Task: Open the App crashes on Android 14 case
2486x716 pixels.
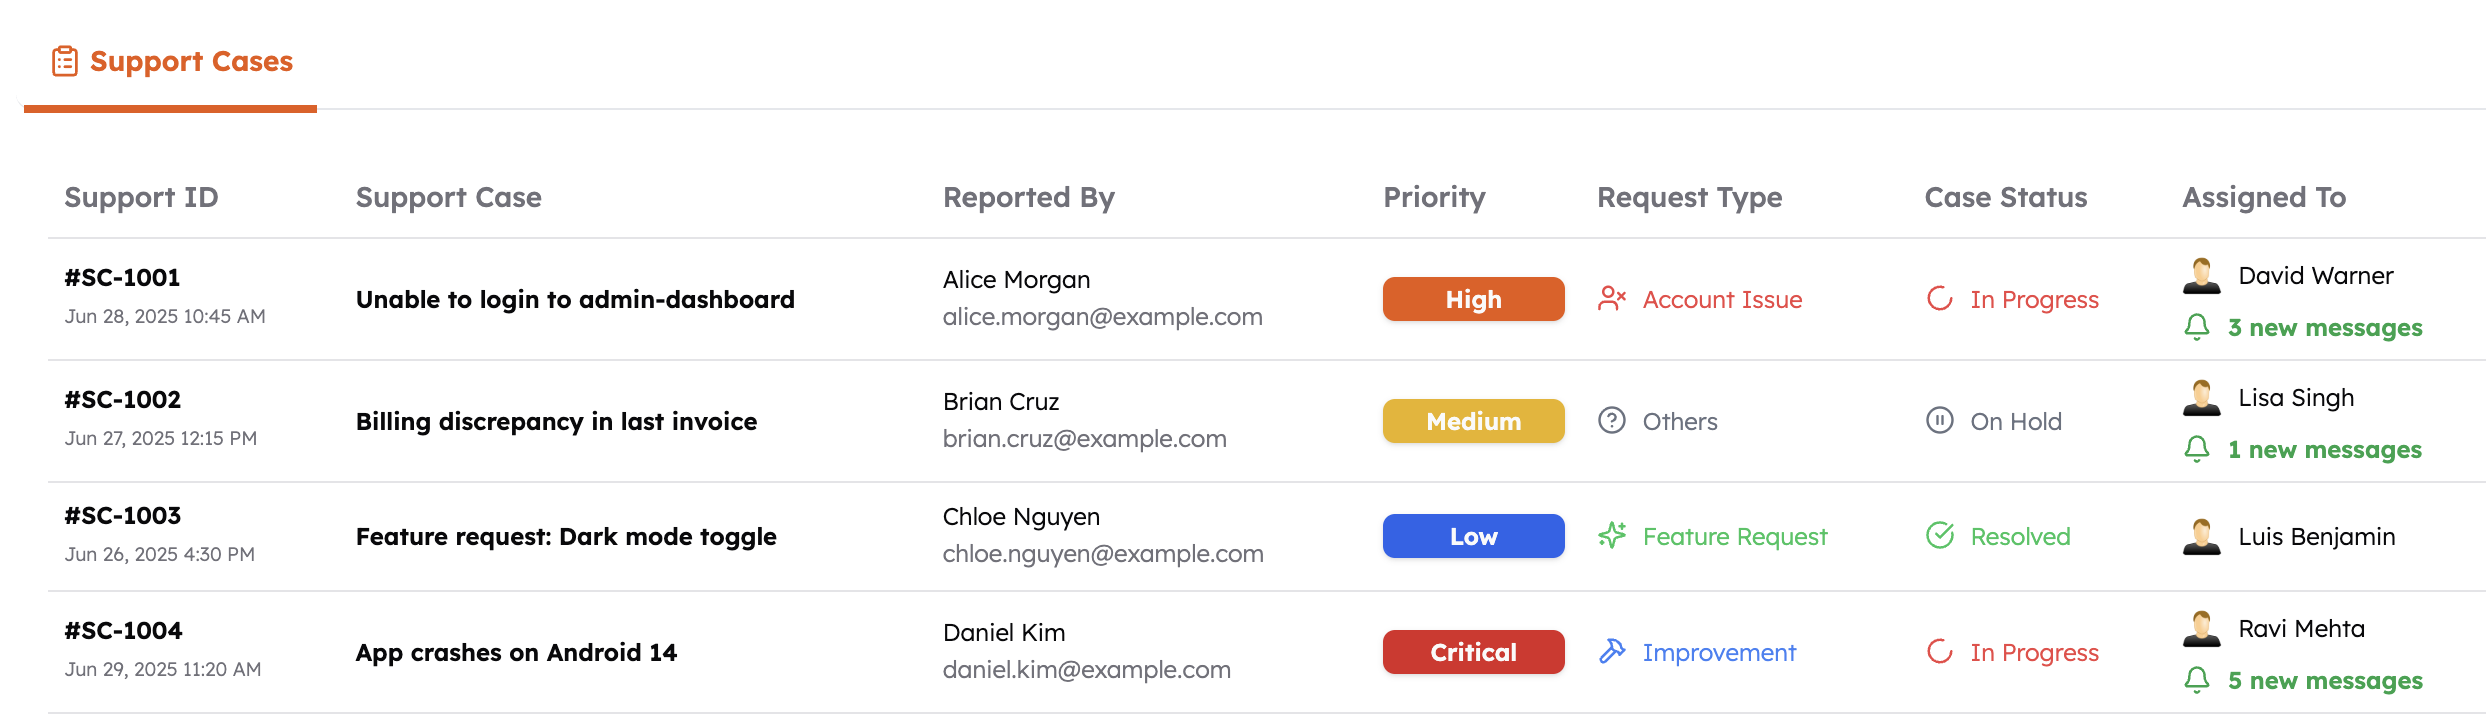Action: [516, 652]
